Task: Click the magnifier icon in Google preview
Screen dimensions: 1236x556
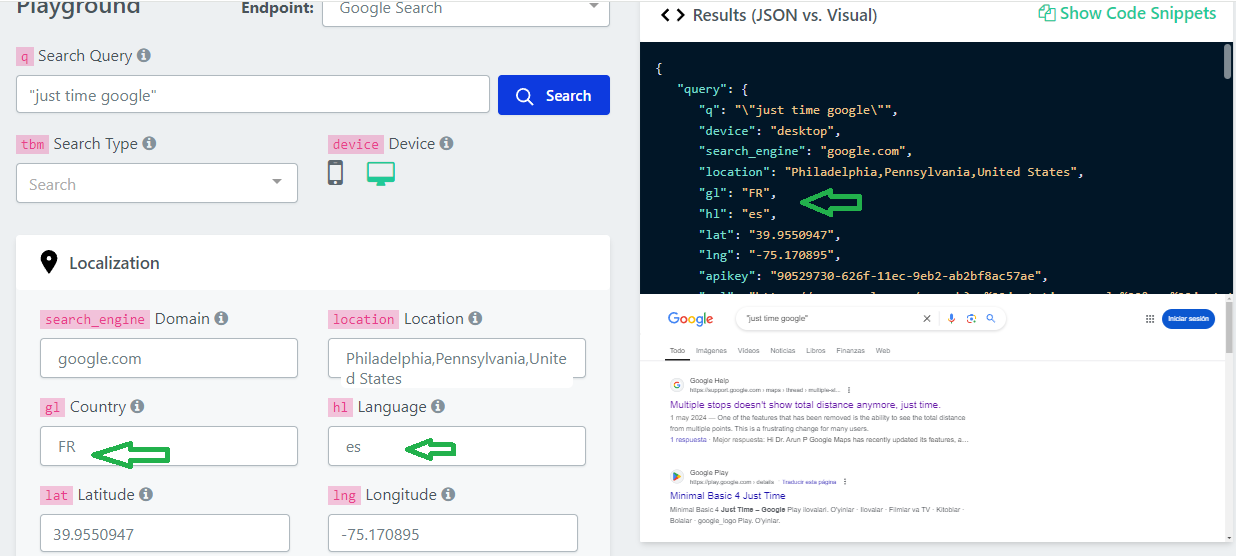Action: pyautogui.click(x=991, y=319)
